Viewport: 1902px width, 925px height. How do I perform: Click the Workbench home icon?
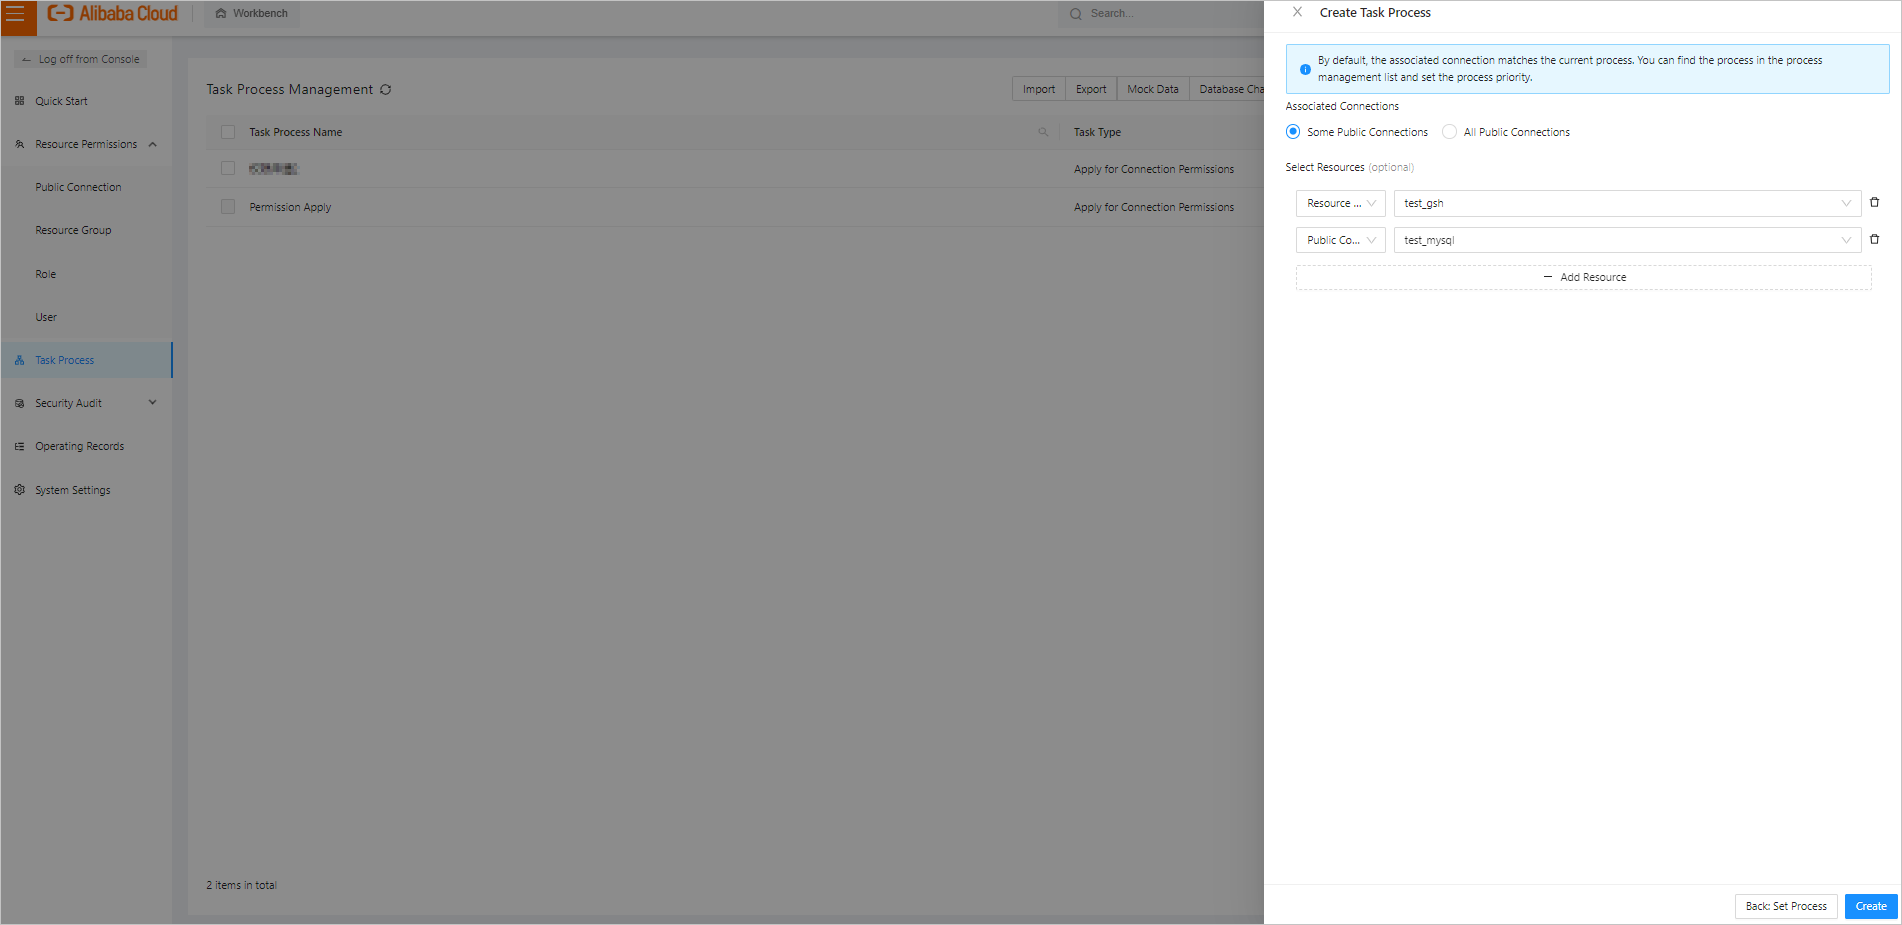221,13
